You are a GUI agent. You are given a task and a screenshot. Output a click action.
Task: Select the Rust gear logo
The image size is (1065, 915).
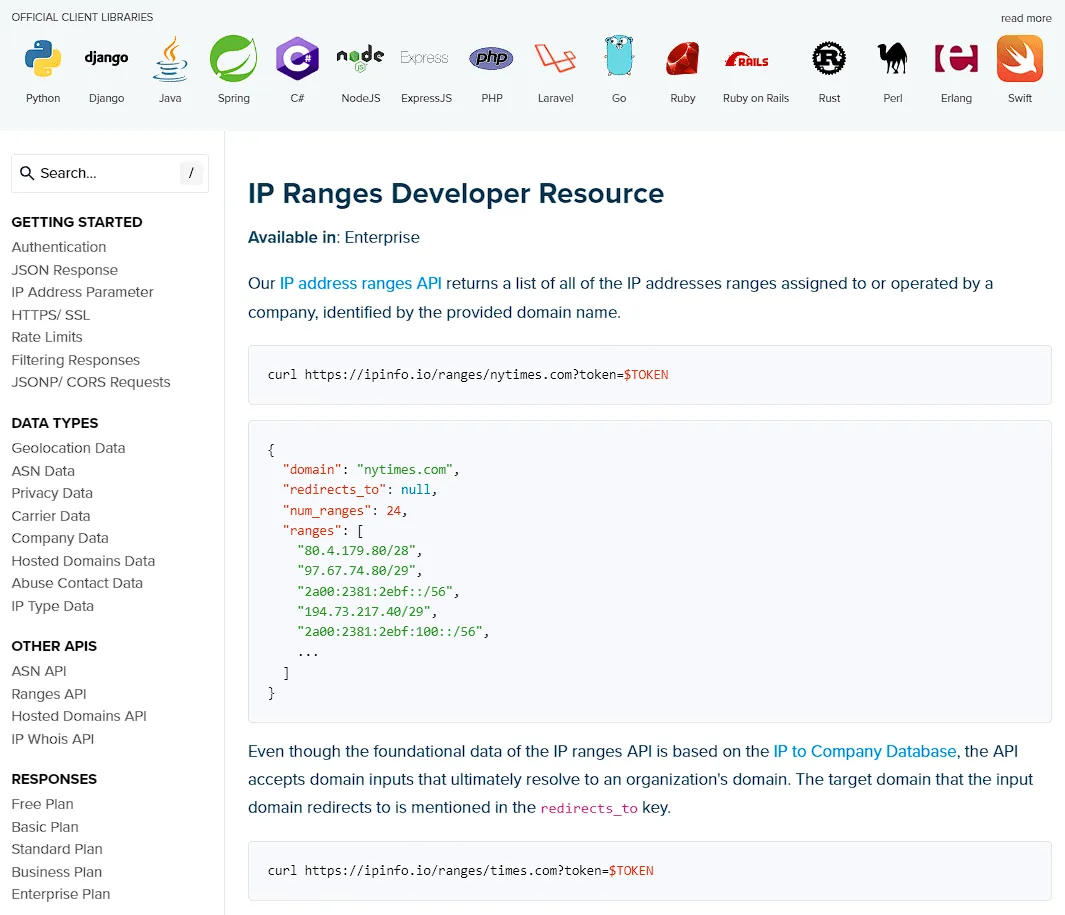pos(829,58)
